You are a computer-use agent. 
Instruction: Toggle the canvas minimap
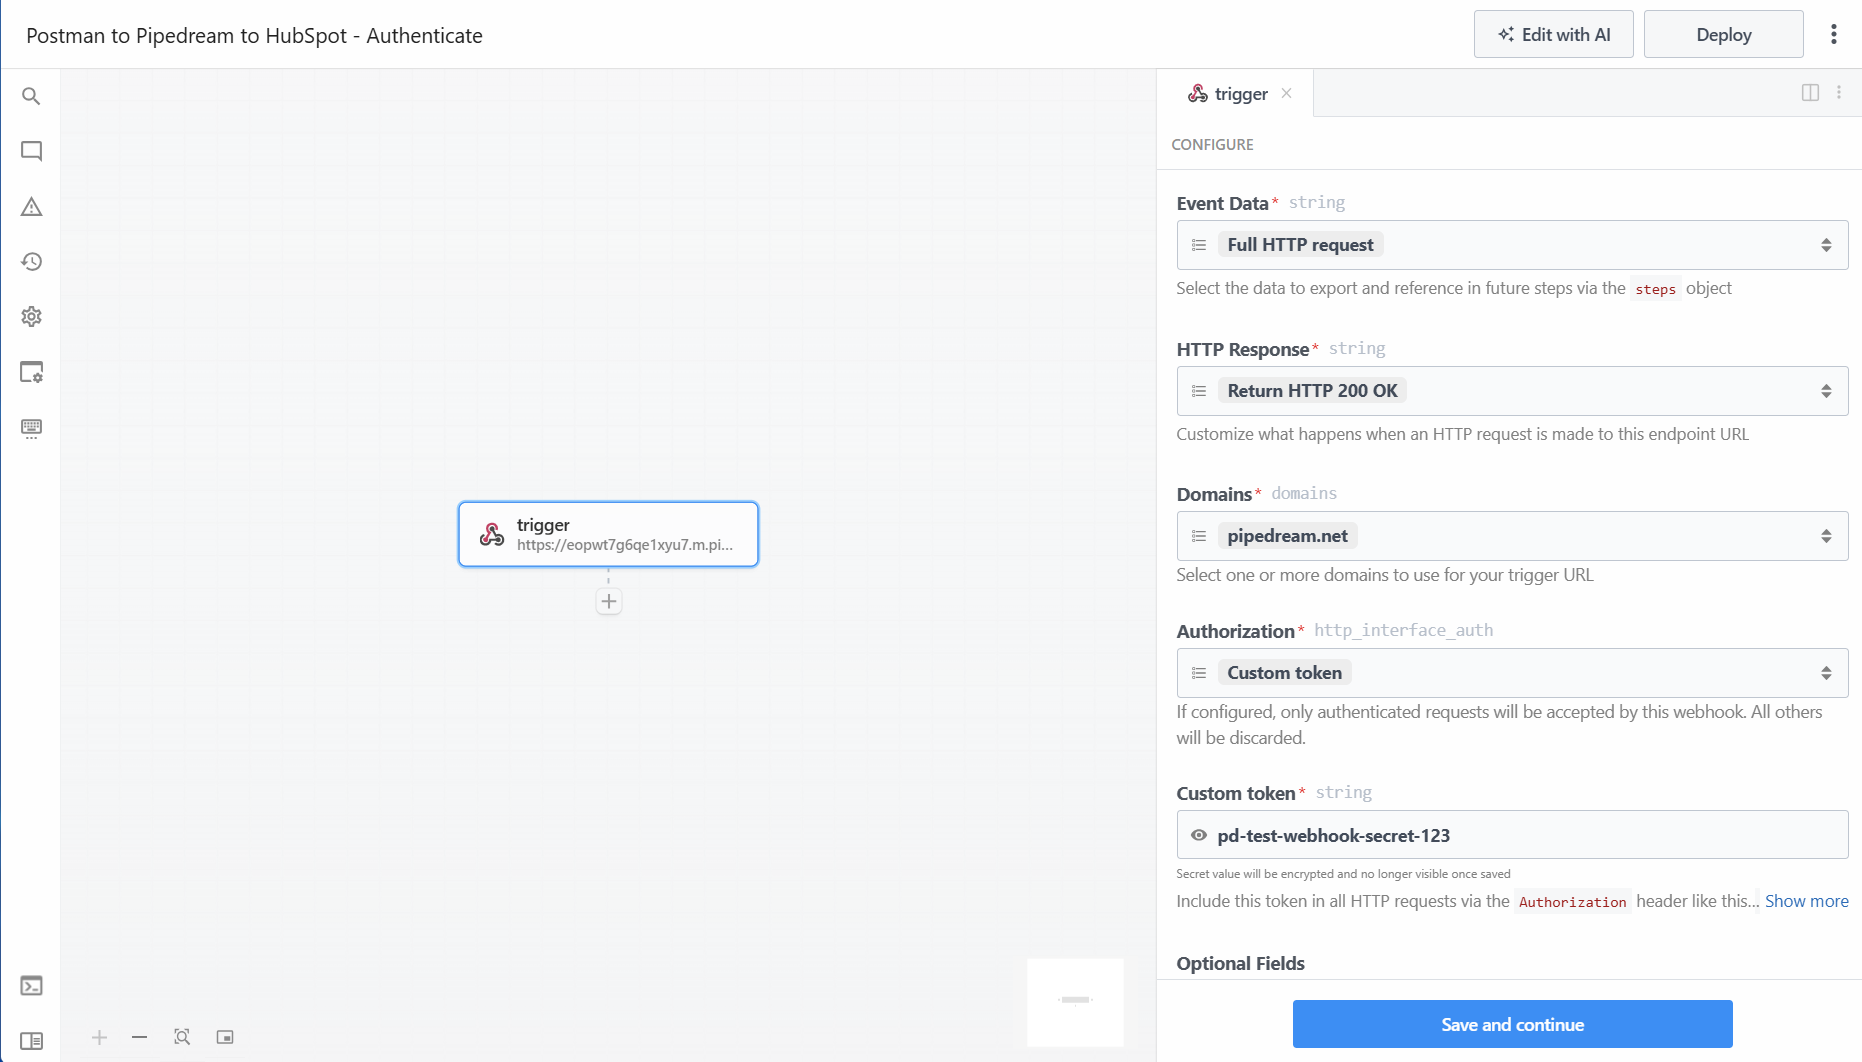coord(225,1037)
